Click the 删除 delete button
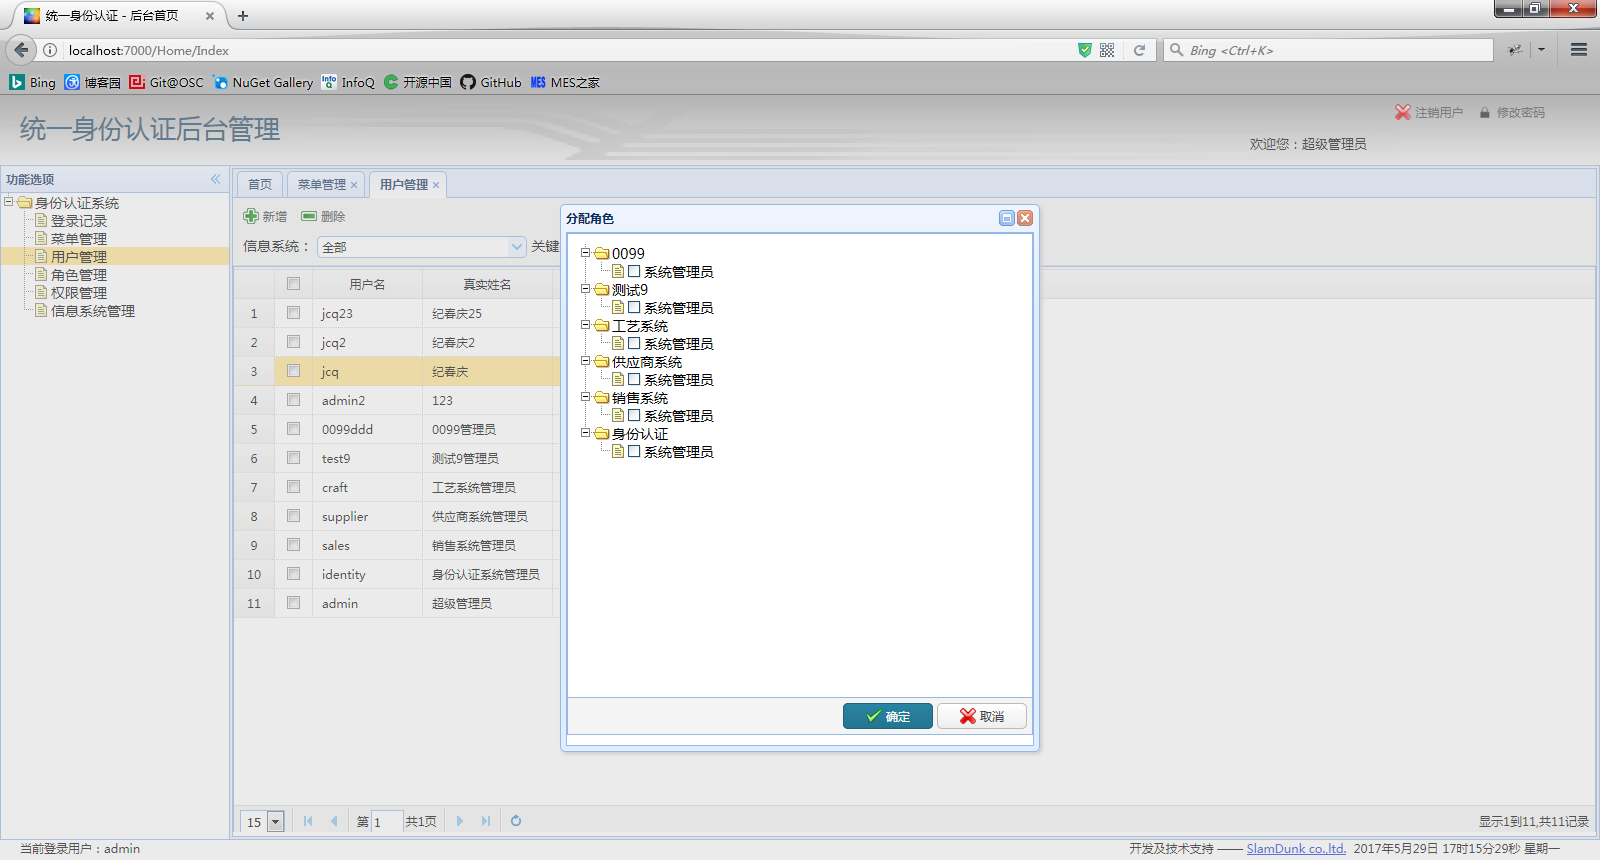This screenshot has width=1600, height=860. pos(324,216)
